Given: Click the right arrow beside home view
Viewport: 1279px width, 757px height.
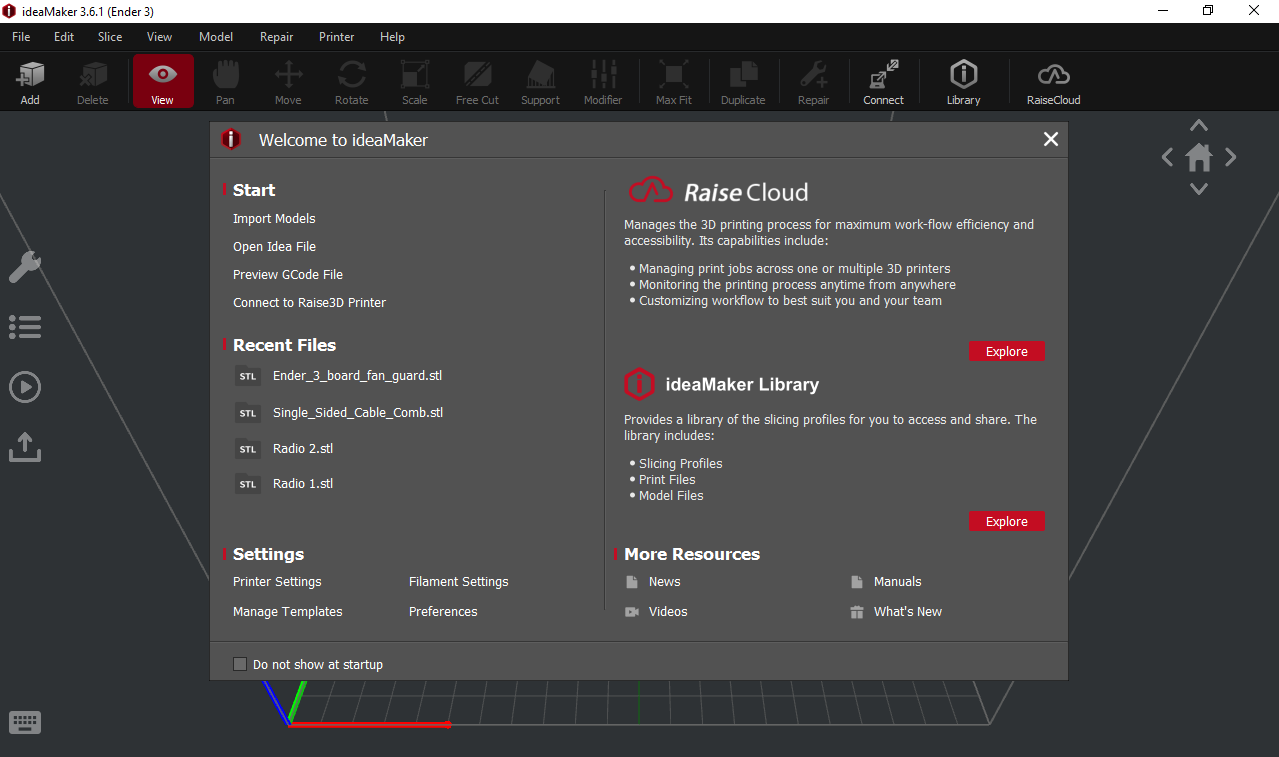Looking at the screenshot, I should [x=1231, y=157].
